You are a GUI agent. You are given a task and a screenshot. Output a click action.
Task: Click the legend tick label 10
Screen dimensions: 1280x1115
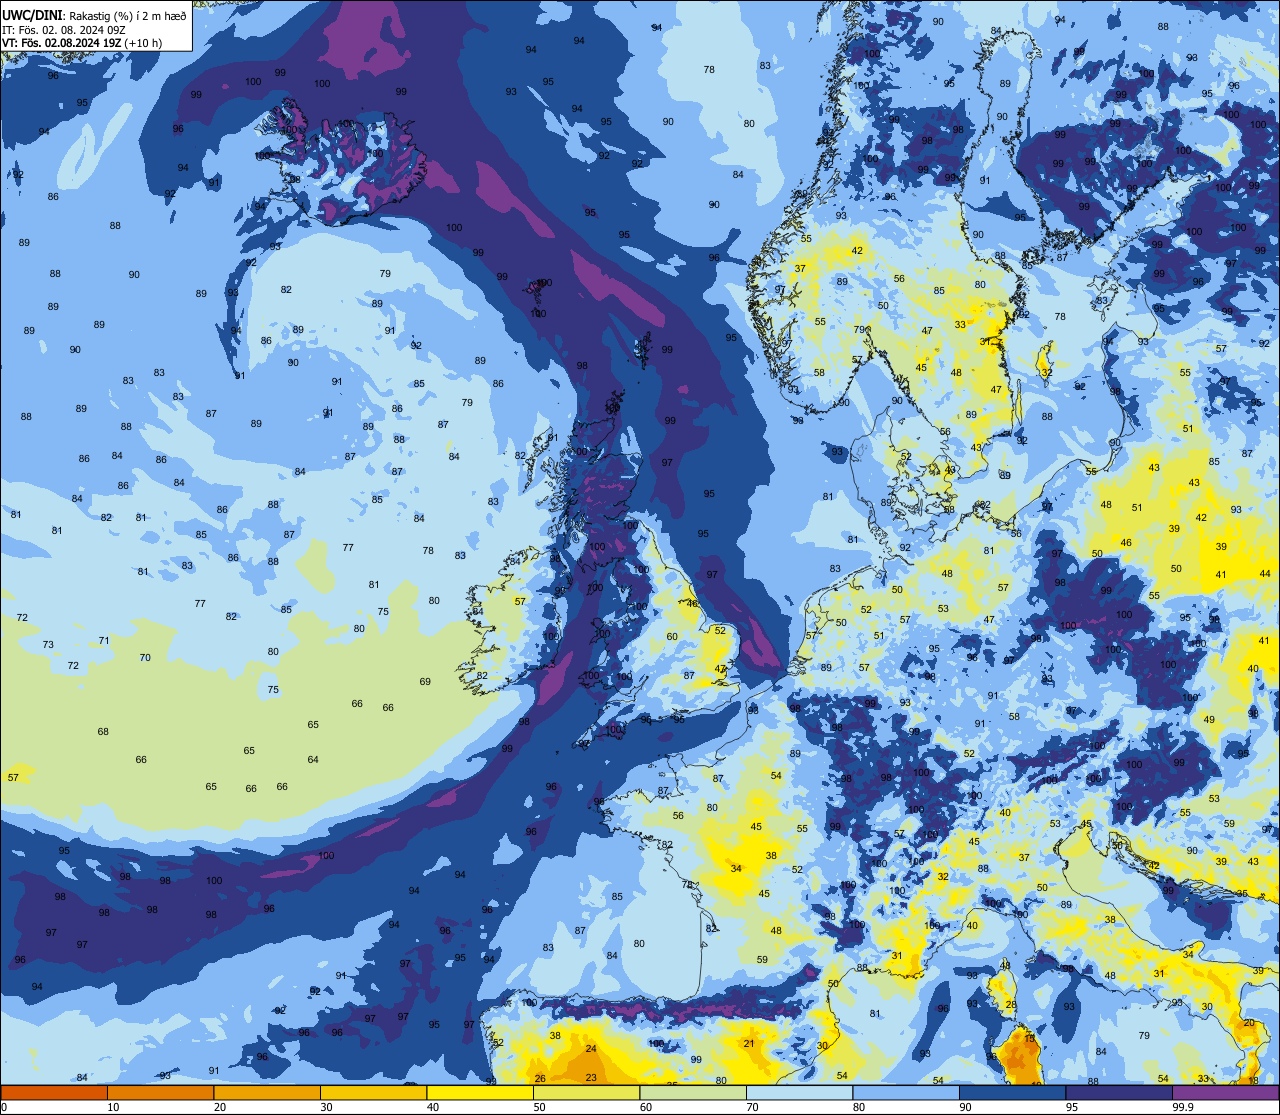tap(113, 1107)
